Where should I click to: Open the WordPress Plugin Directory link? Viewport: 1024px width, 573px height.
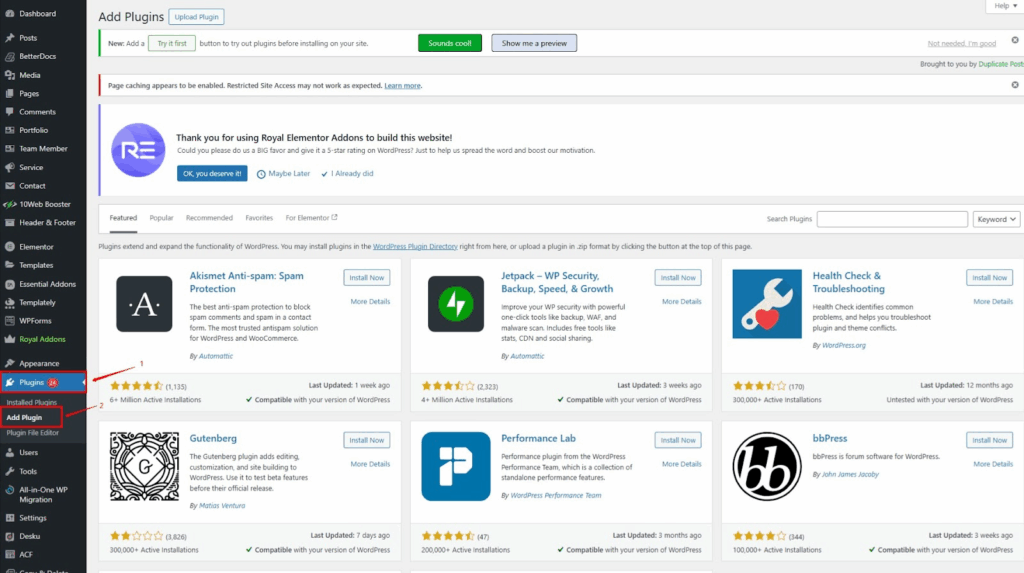coord(415,247)
